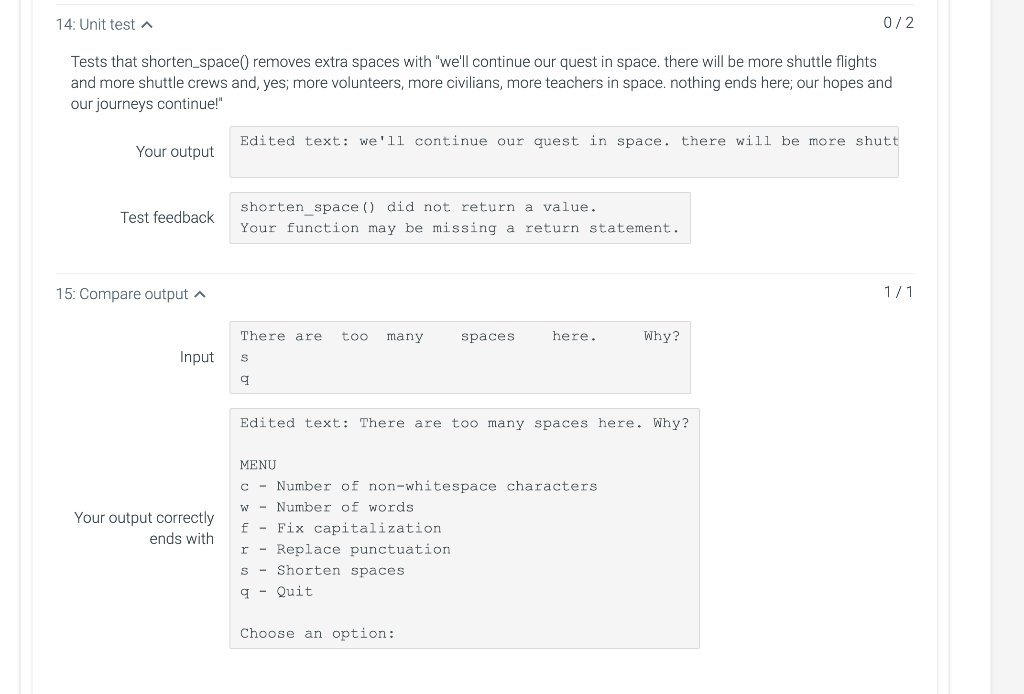Image resolution: width=1024 pixels, height=694 pixels.
Task: Collapse the '14: Unit test' section chevron
Action: click(147, 24)
